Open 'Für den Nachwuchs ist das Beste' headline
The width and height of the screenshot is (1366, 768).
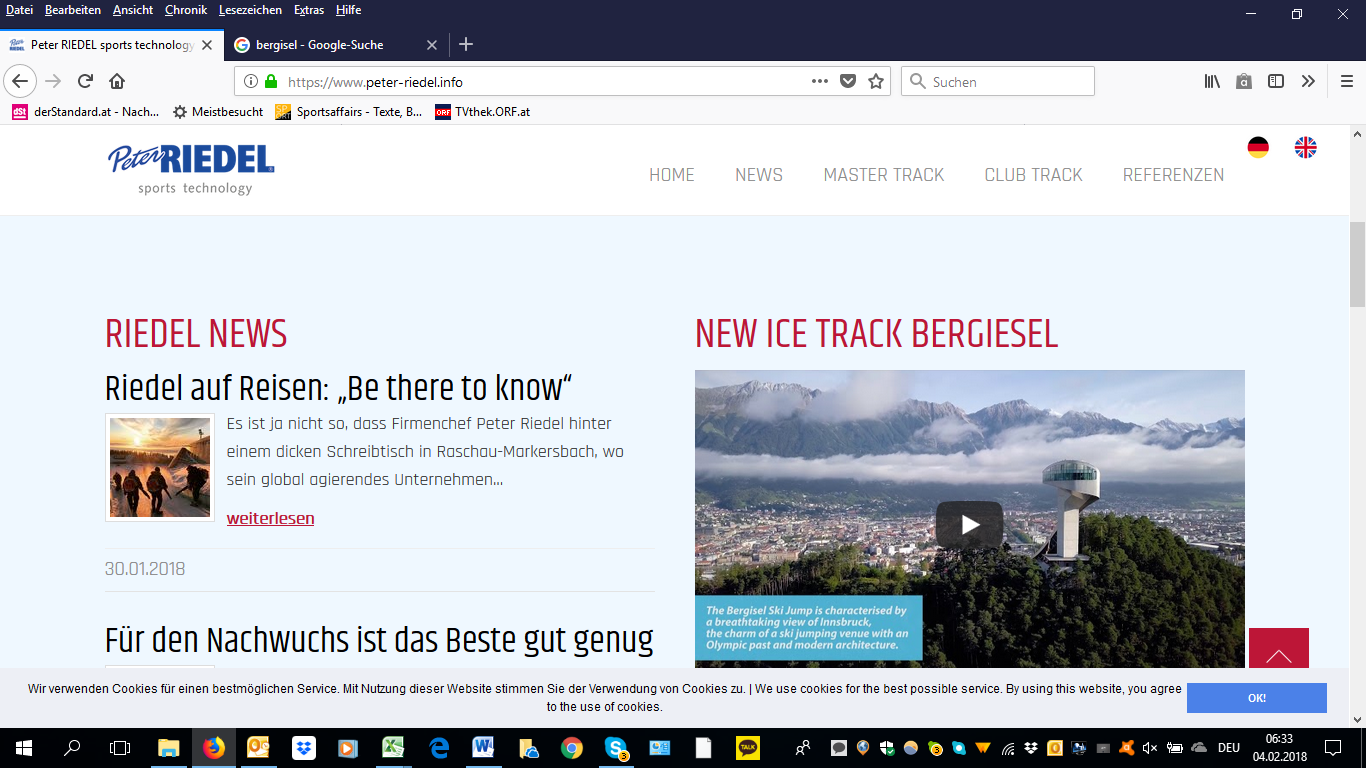click(x=379, y=639)
